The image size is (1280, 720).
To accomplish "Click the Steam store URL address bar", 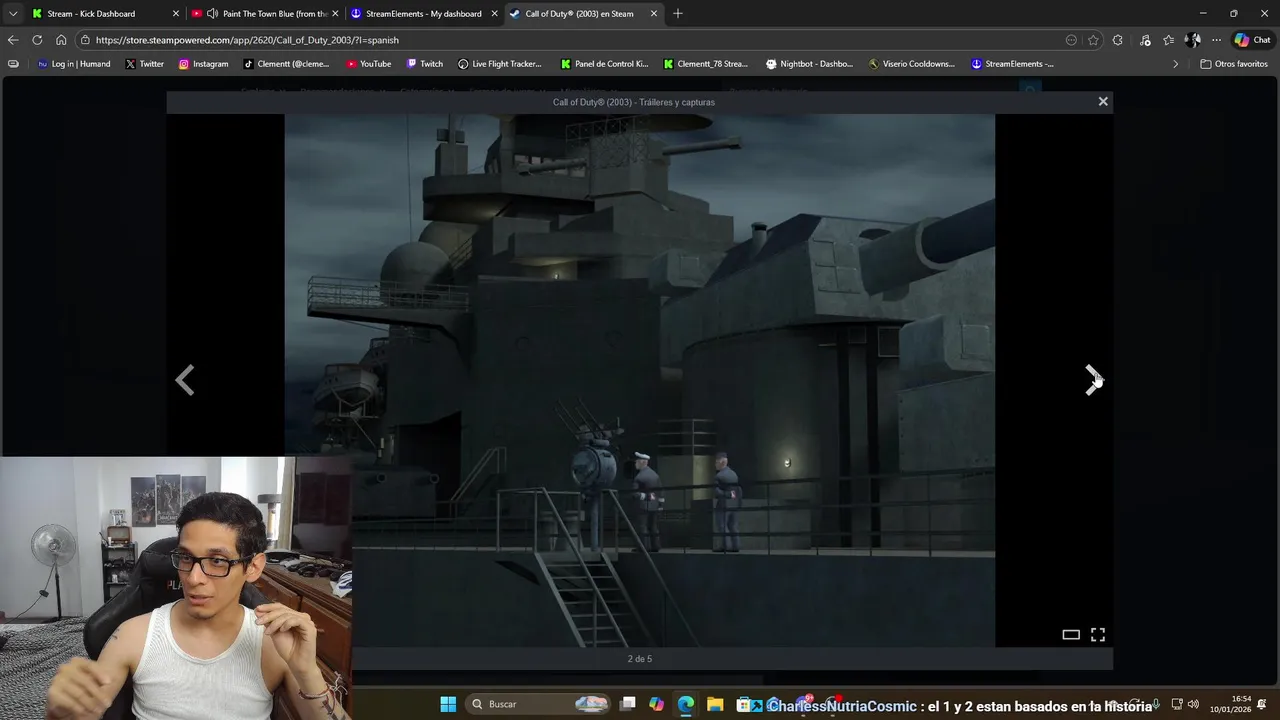I will pyautogui.click(x=570, y=40).
